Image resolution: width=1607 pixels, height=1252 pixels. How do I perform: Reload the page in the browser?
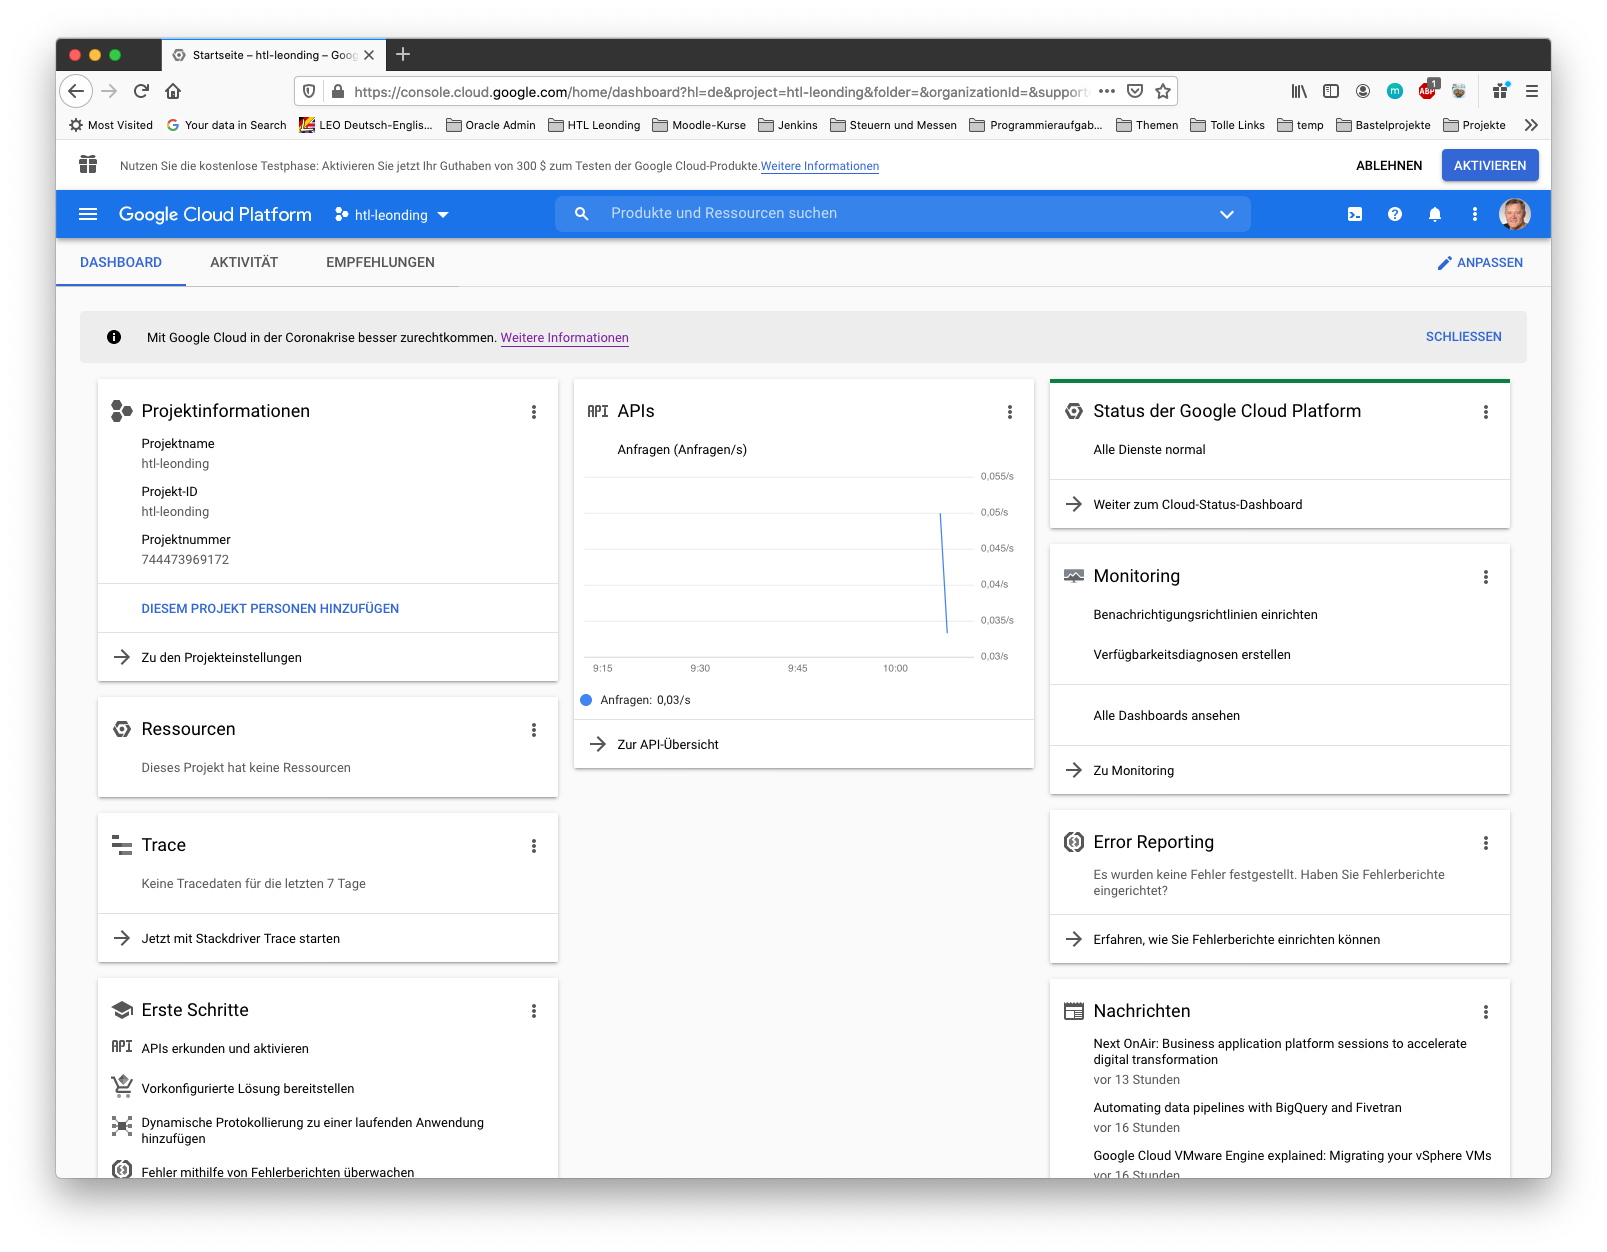141,91
